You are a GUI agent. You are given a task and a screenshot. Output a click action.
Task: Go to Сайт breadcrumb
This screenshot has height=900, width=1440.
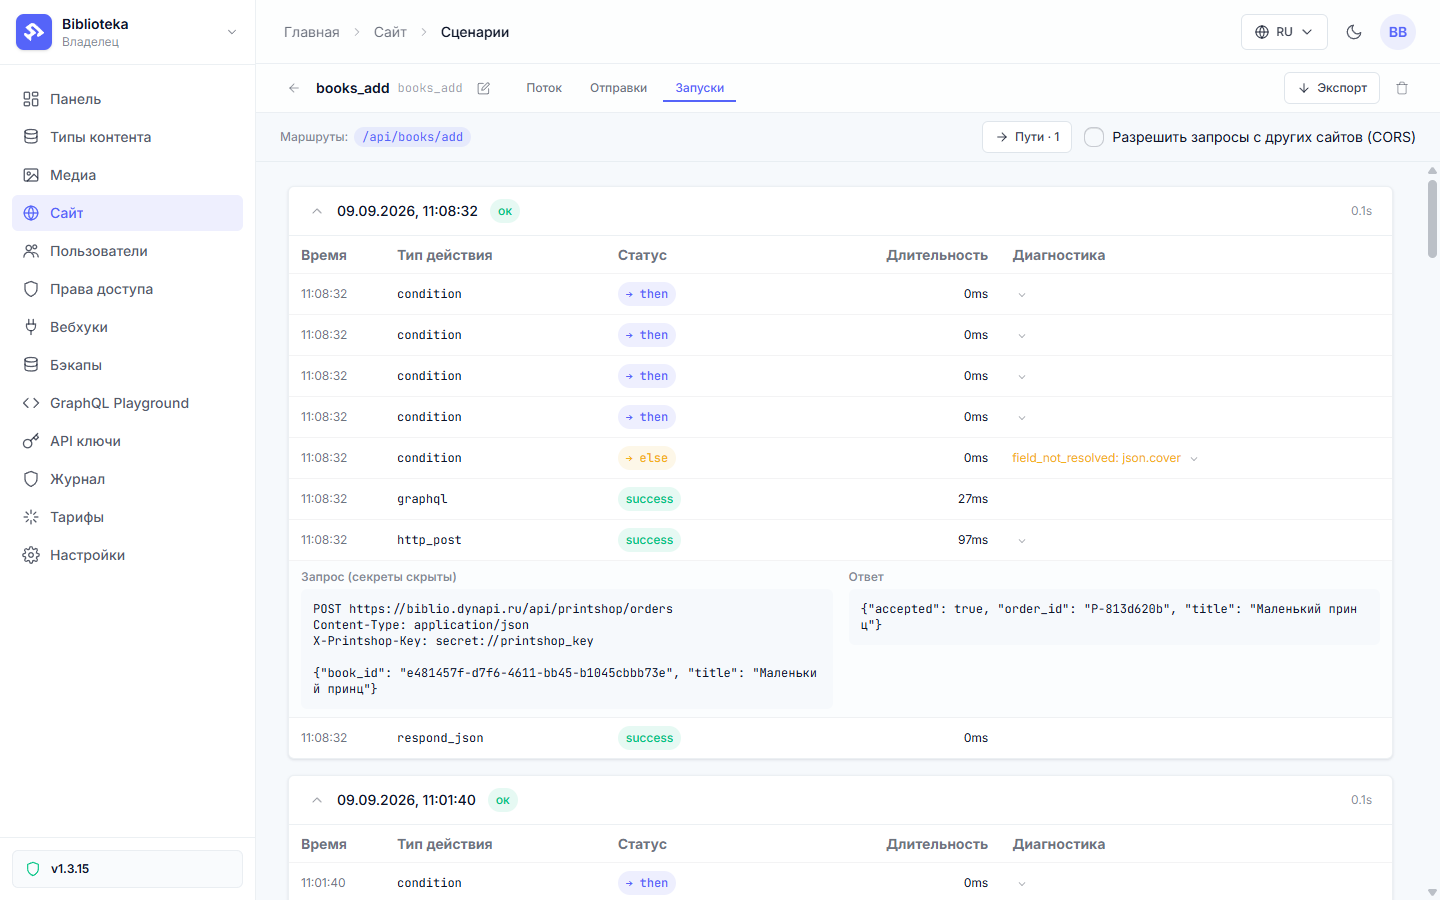coord(390,32)
